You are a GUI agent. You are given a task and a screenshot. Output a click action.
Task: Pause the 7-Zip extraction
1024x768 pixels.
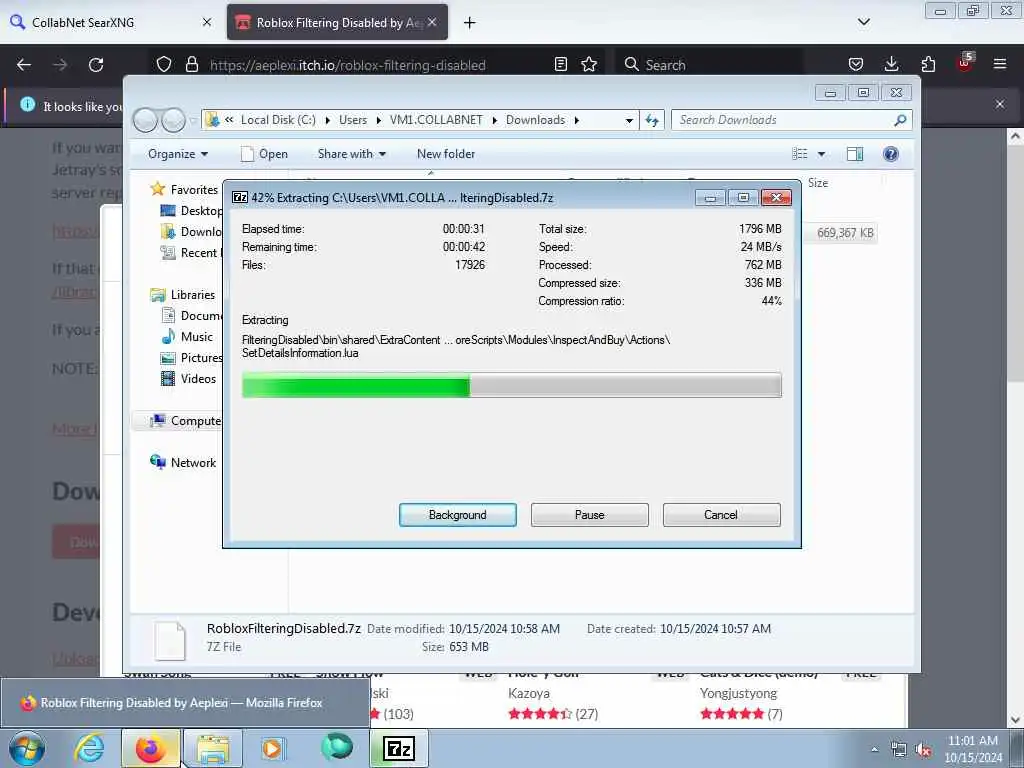589,515
